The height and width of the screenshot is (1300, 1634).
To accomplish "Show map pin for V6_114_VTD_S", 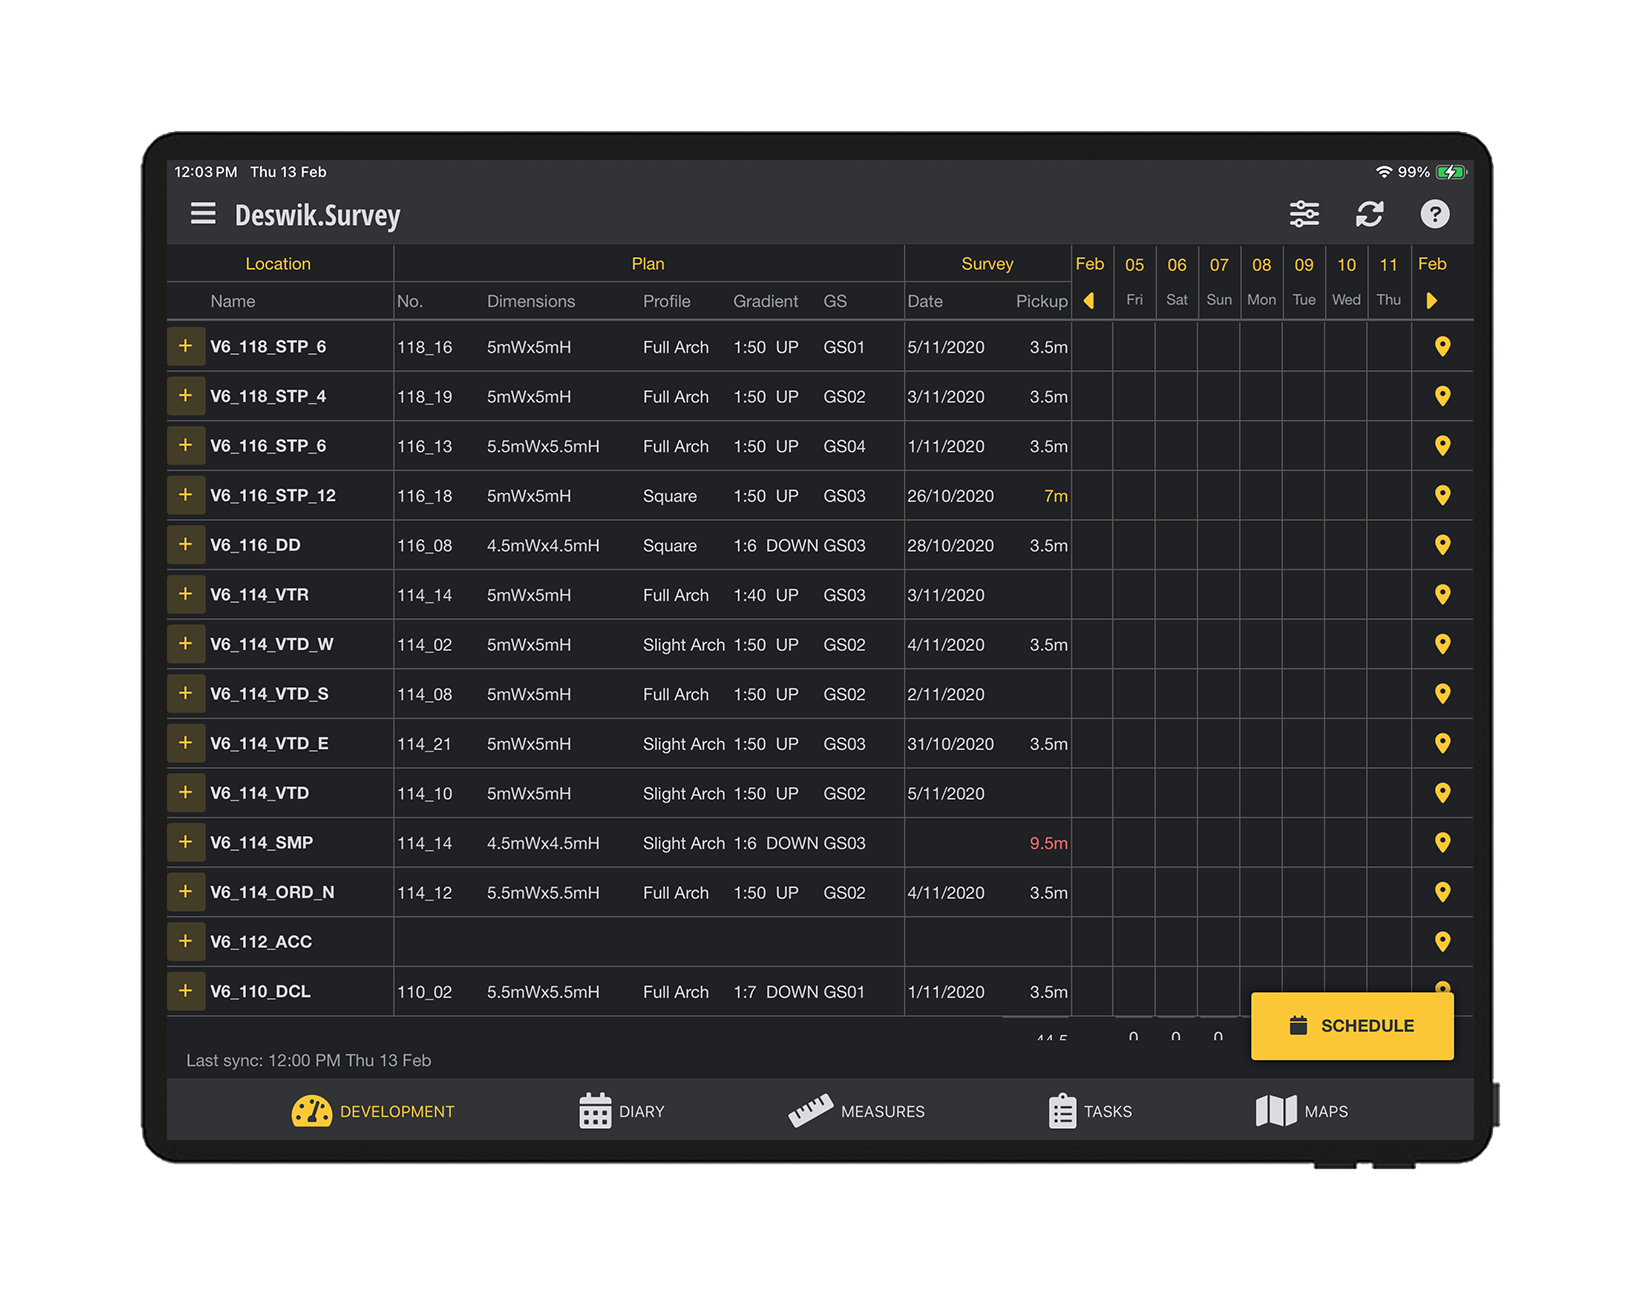I will [x=1442, y=694].
